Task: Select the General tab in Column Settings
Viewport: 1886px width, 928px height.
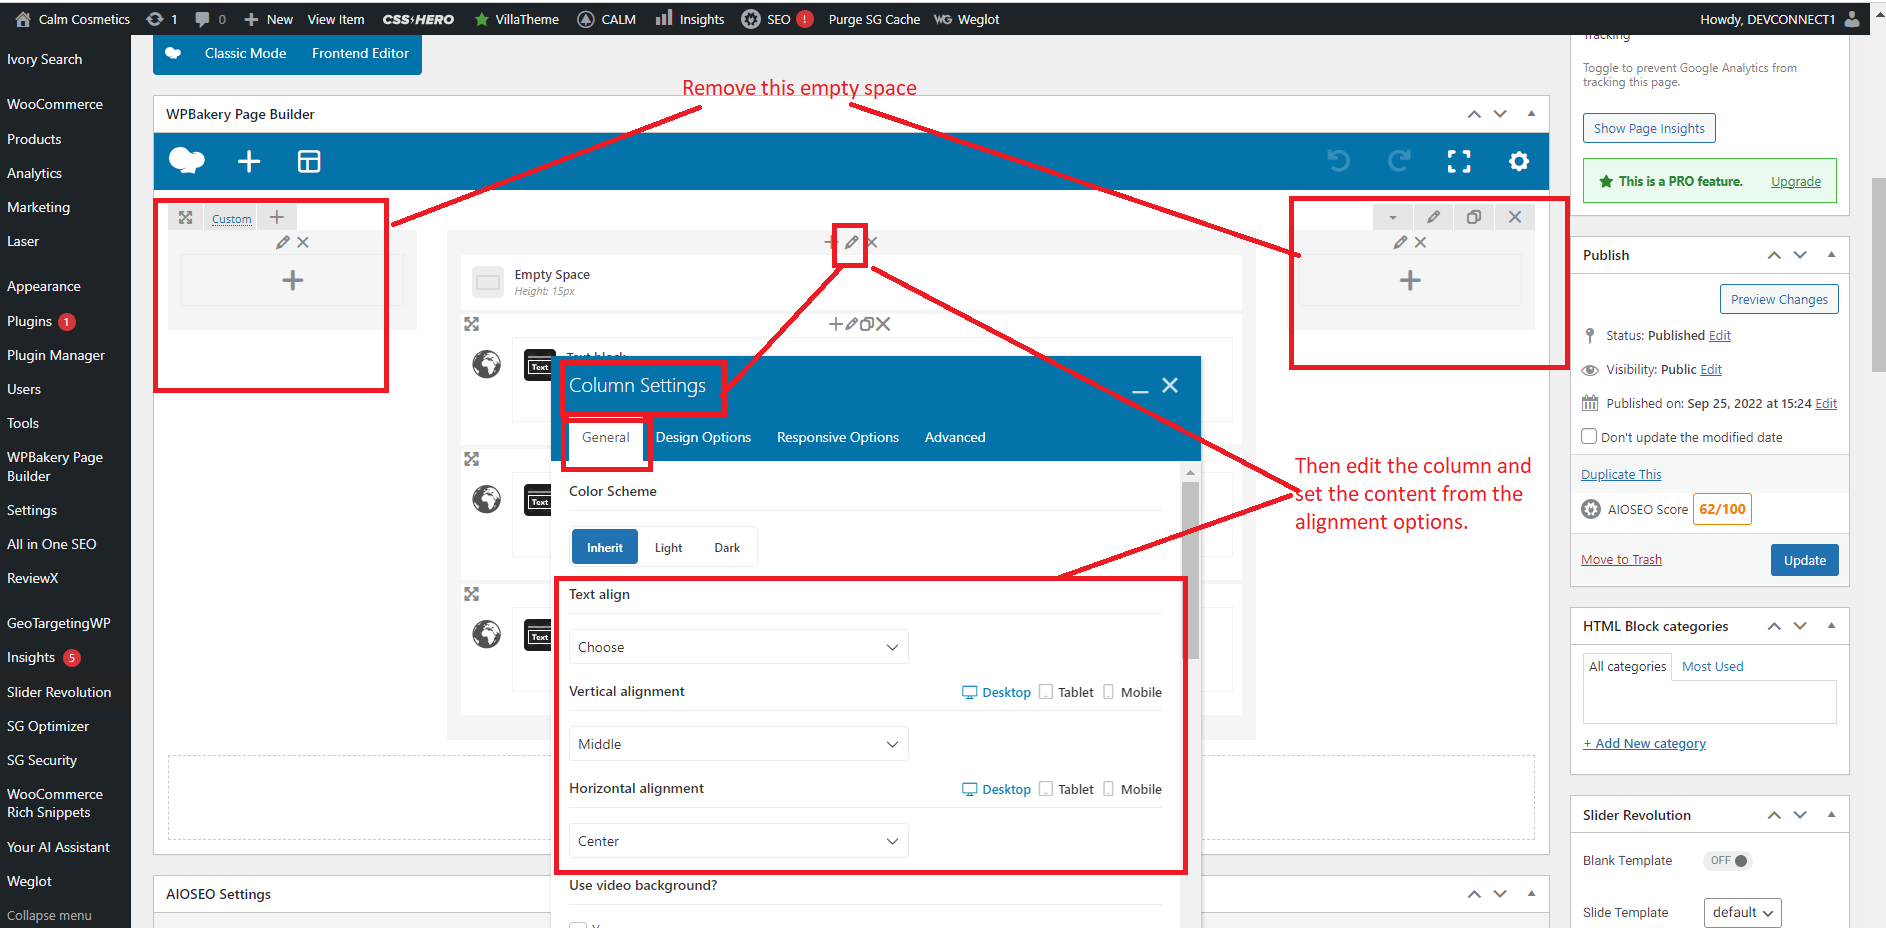Action: [x=606, y=438]
